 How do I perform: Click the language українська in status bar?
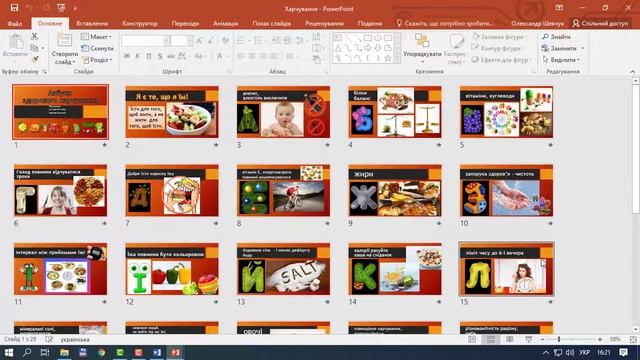[x=75, y=340]
